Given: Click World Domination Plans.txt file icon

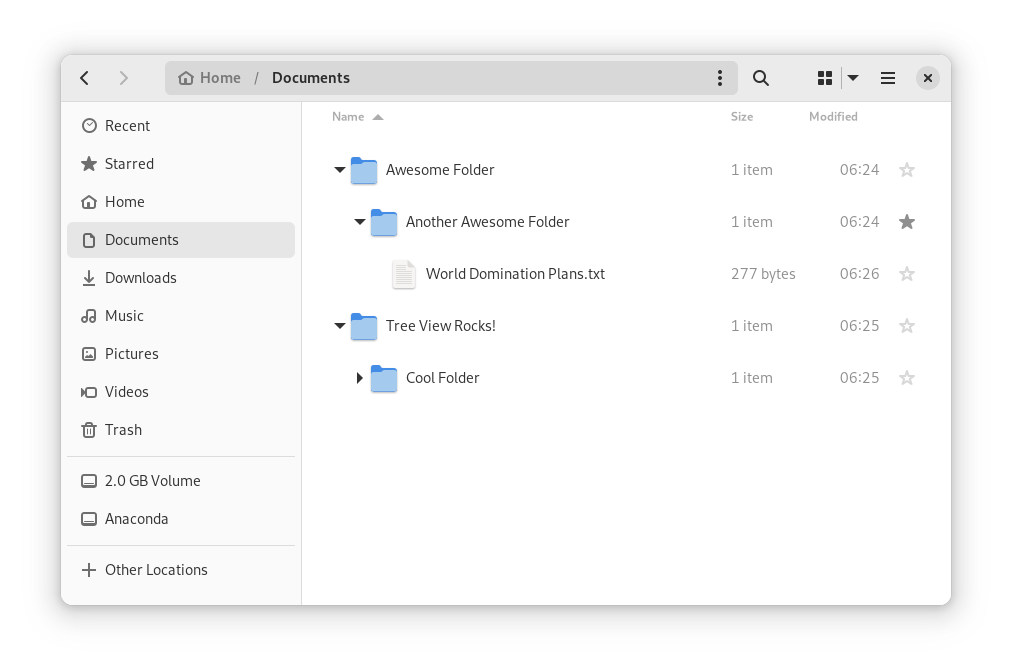Looking at the screenshot, I should (x=403, y=274).
